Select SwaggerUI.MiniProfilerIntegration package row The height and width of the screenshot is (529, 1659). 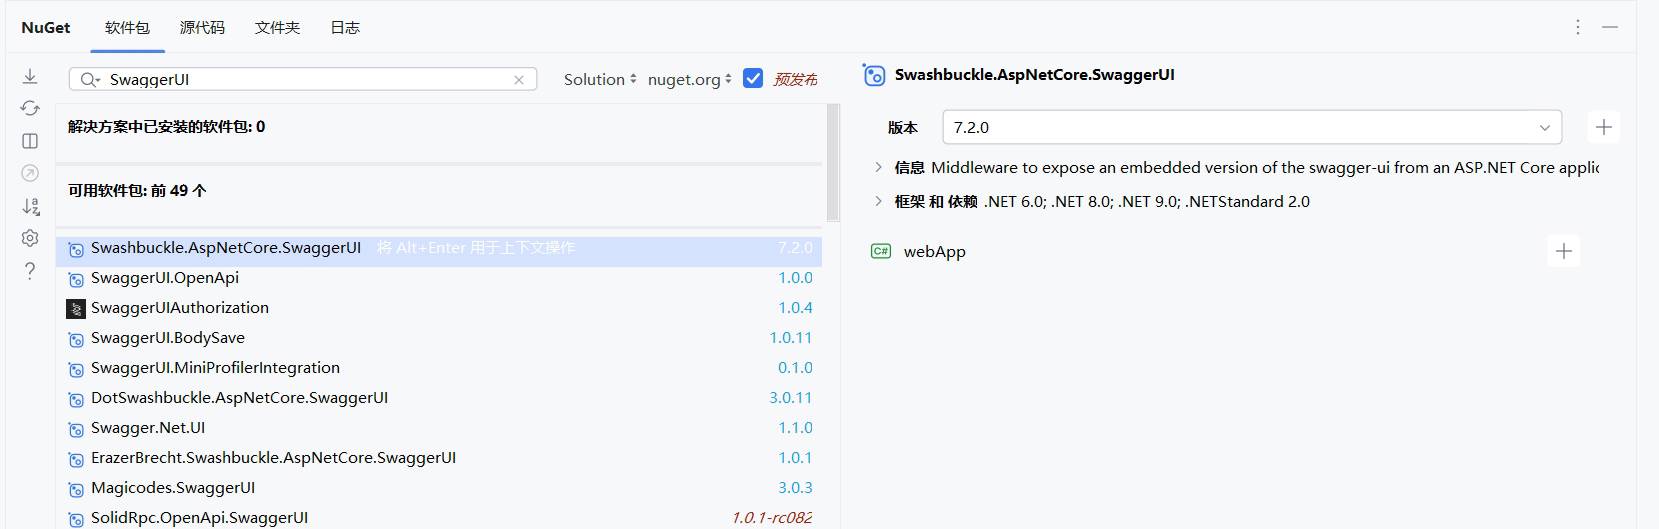tap(439, 368)
